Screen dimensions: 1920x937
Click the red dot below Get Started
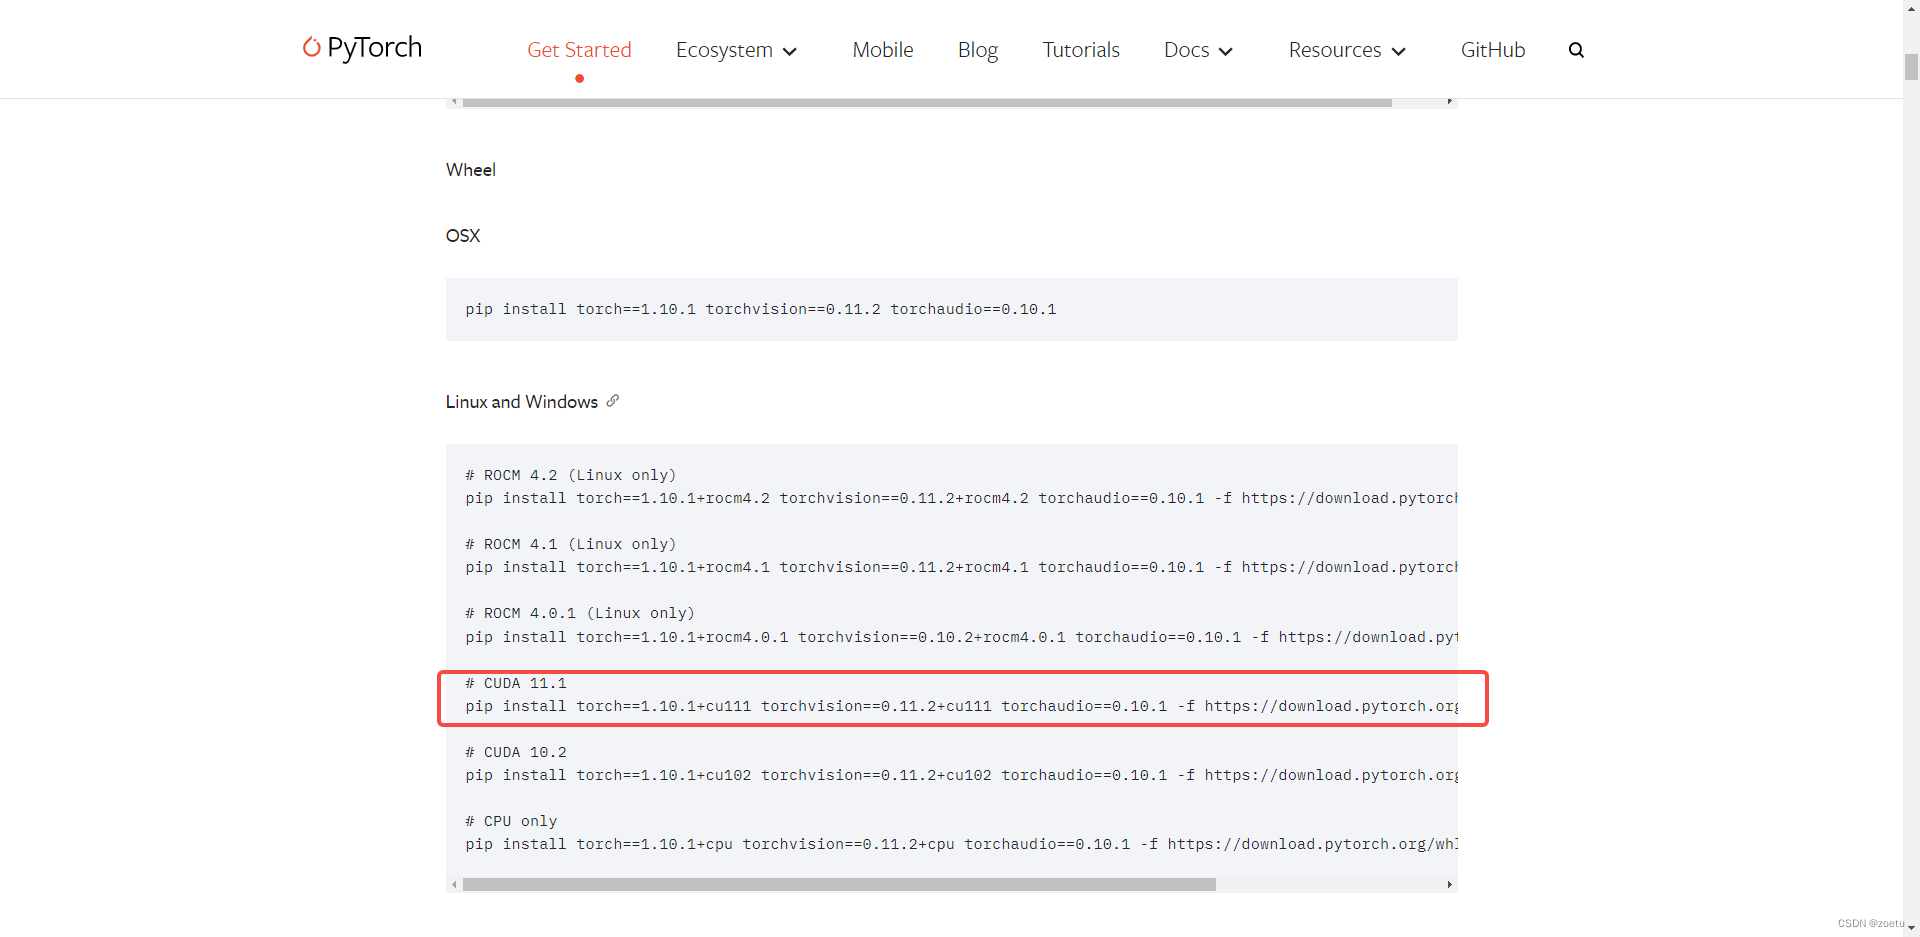(x=579, y=79)
